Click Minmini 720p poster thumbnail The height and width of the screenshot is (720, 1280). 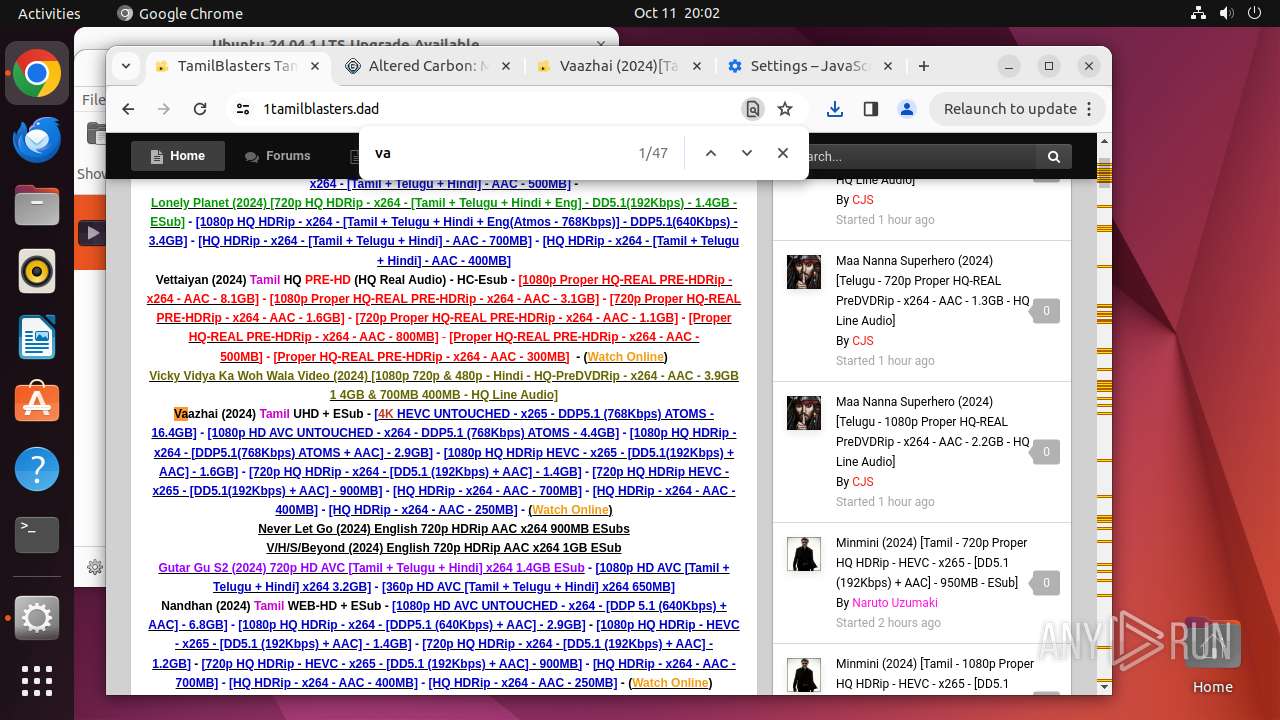[x=804, y=554]
